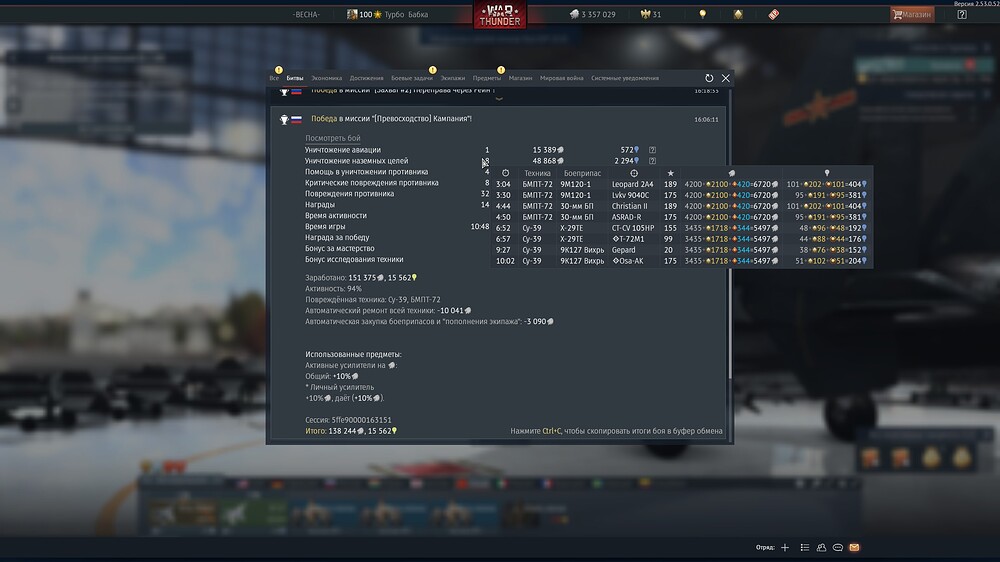1000x562 pixels.
Task: Click the golden eagles balance 31
Action: (x=650, y=15)
